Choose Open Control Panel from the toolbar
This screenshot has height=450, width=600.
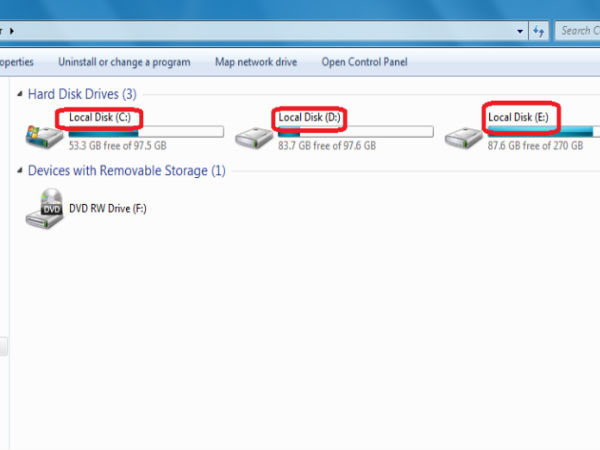tap(364, 62)
